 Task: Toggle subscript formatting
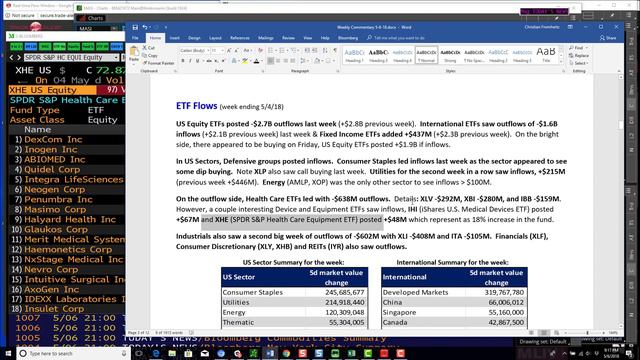click(216, 61)
